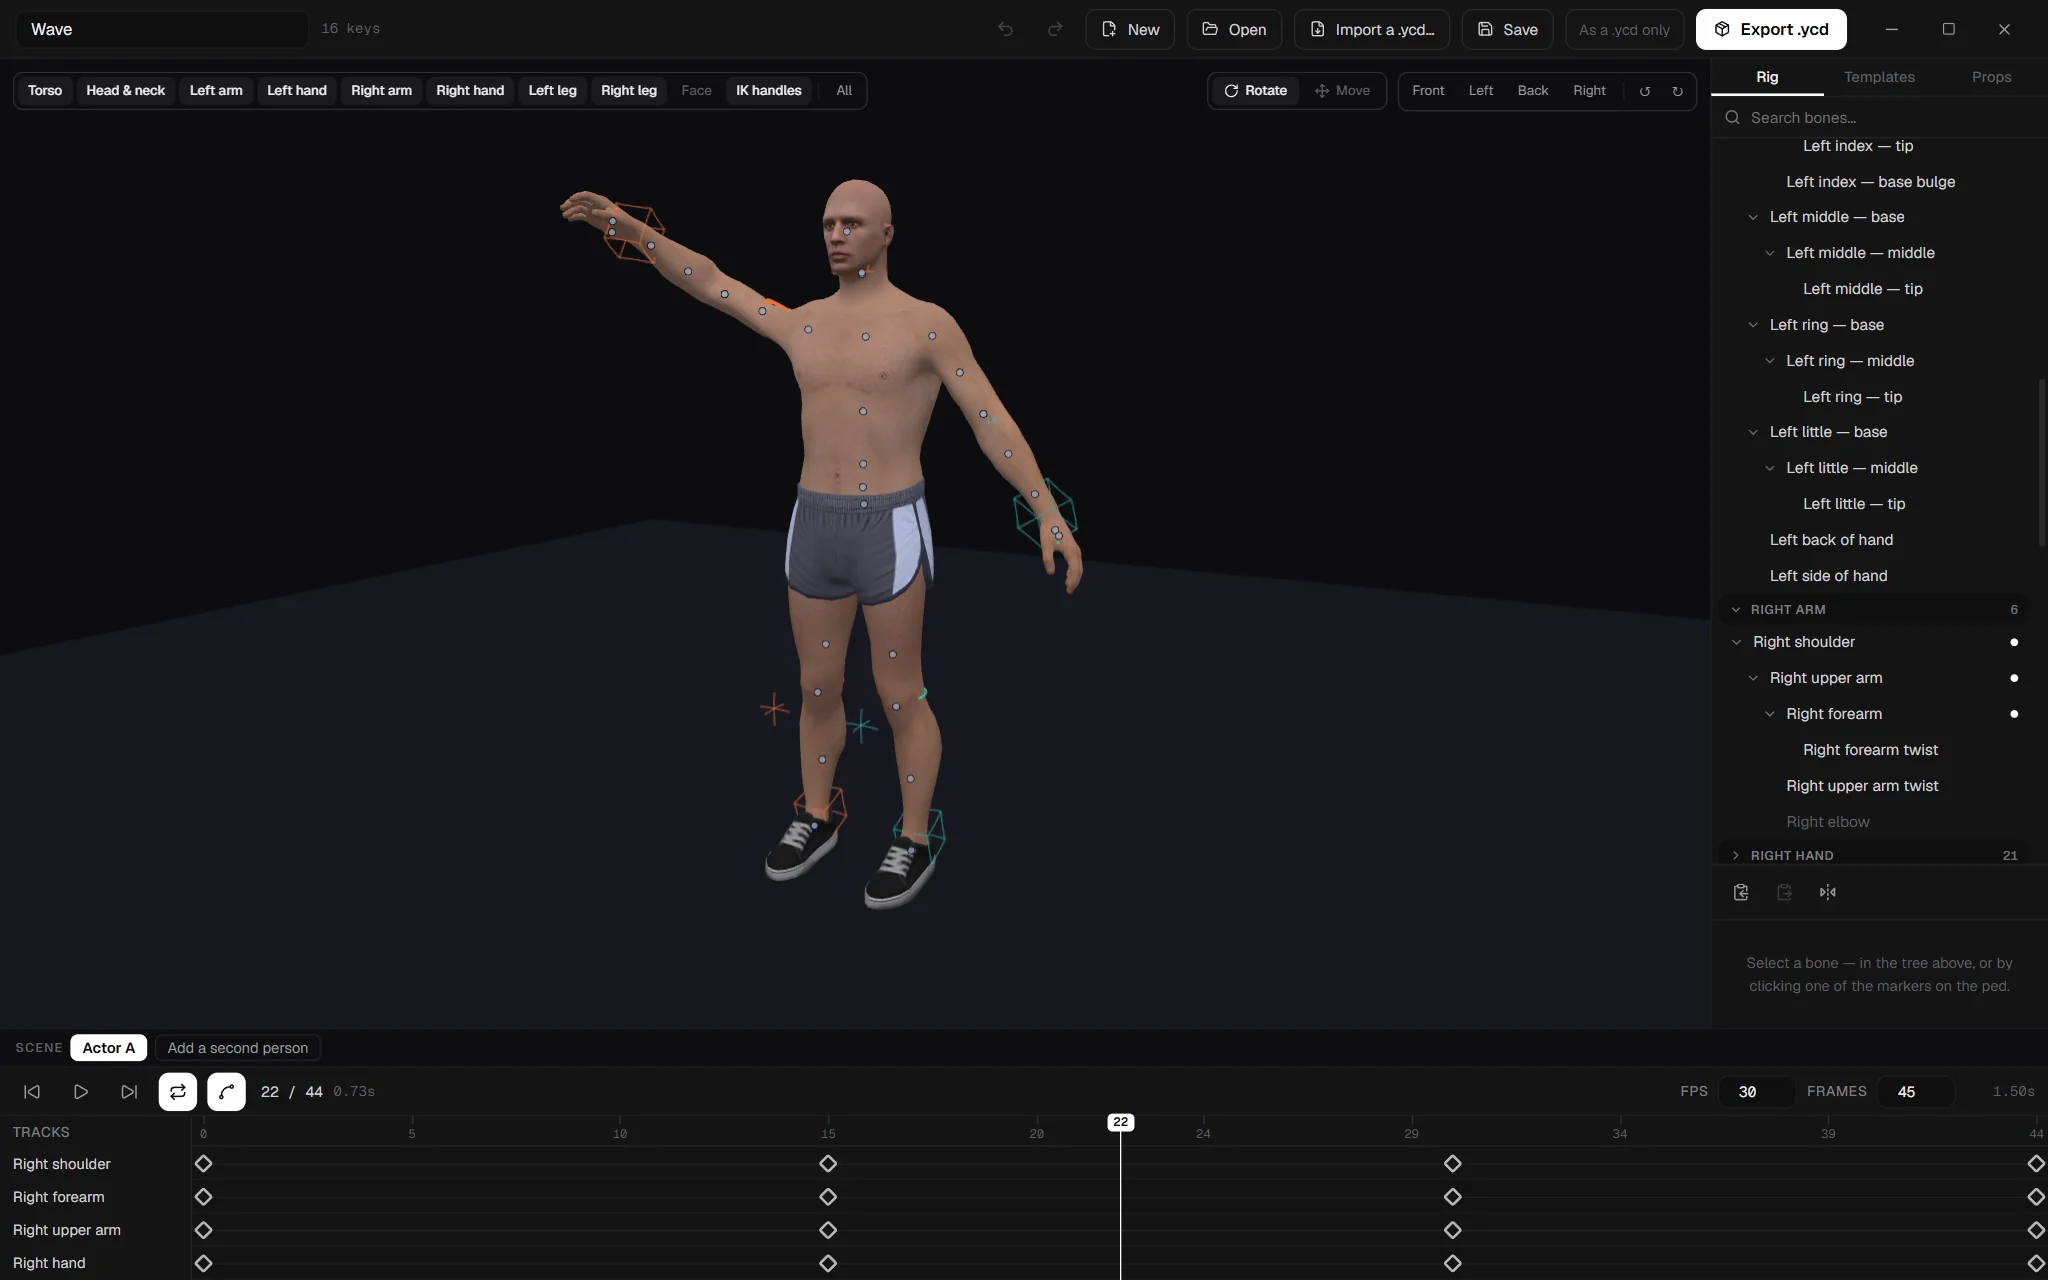Switch to Front camera view
This screenshot has height=1280, width=2048.
click(x=1428, y=90)
